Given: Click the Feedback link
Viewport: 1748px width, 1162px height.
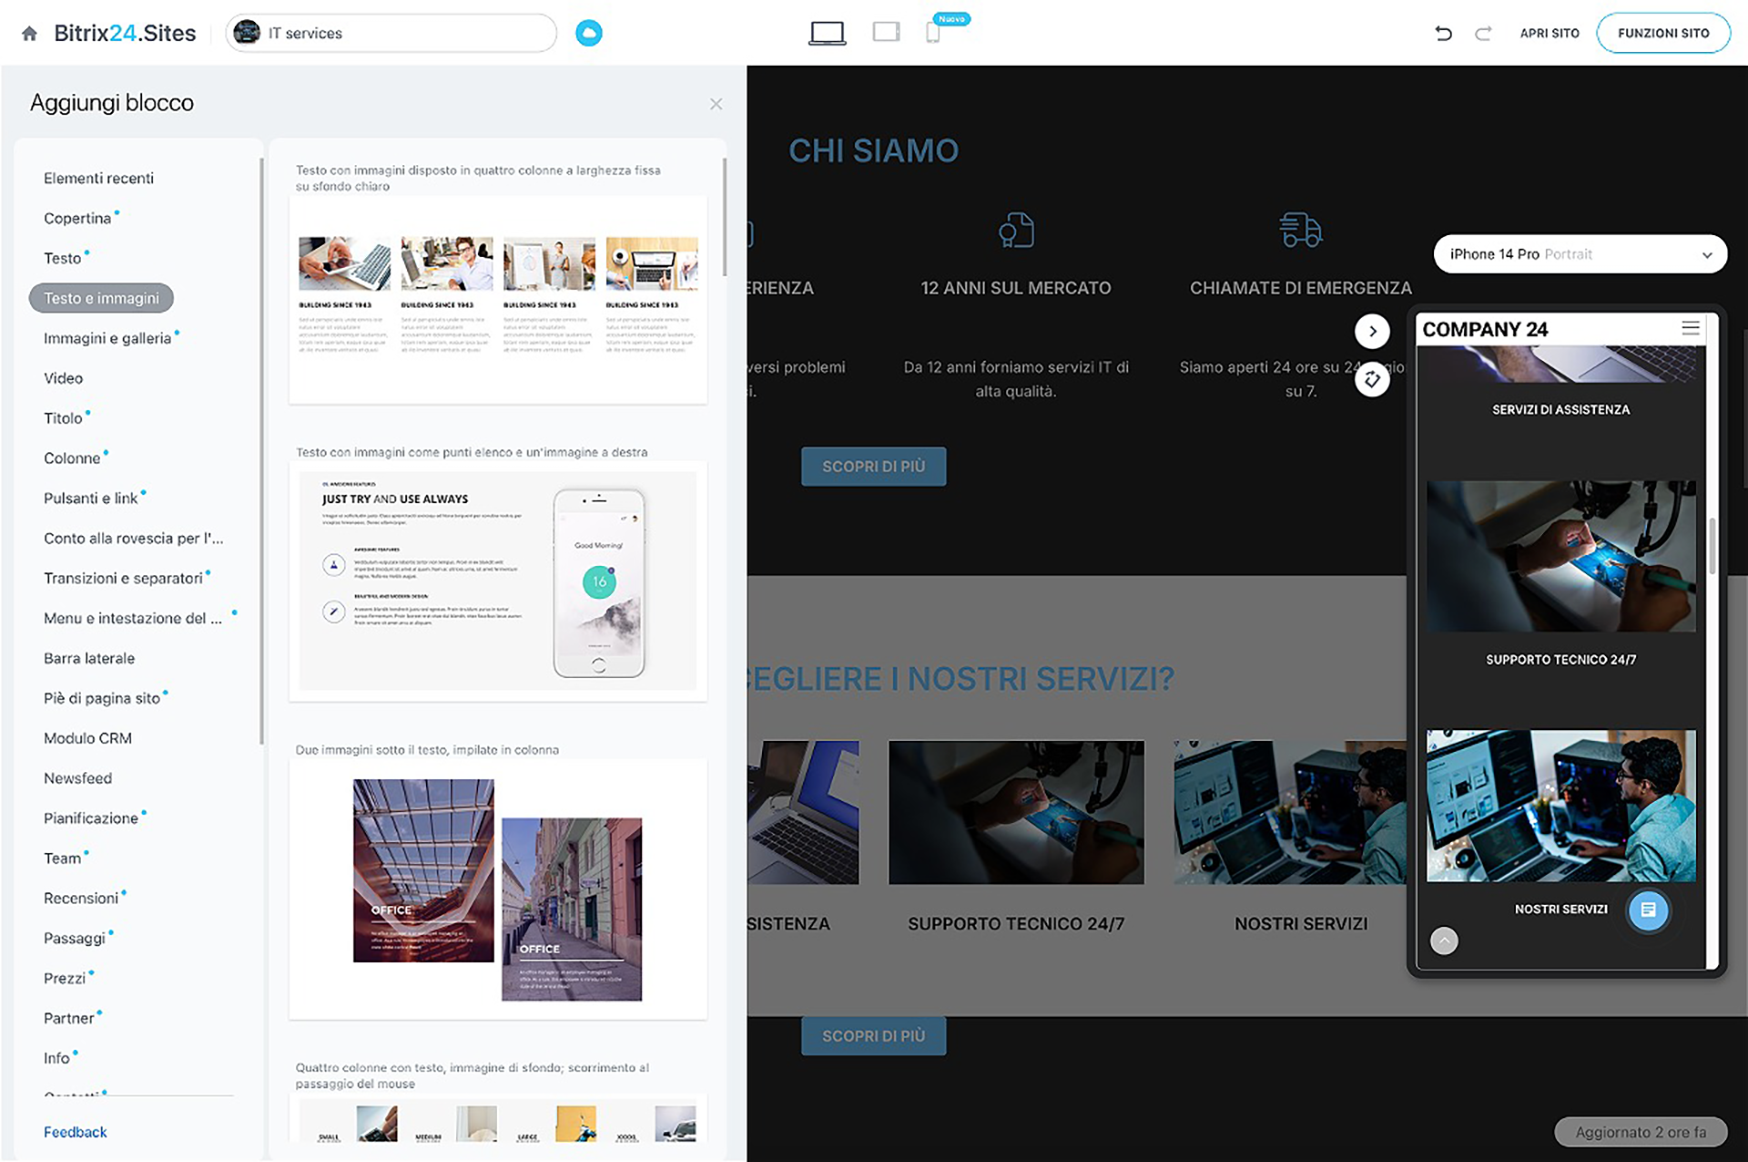Looking at the screenshot, I should point(75,1132).
